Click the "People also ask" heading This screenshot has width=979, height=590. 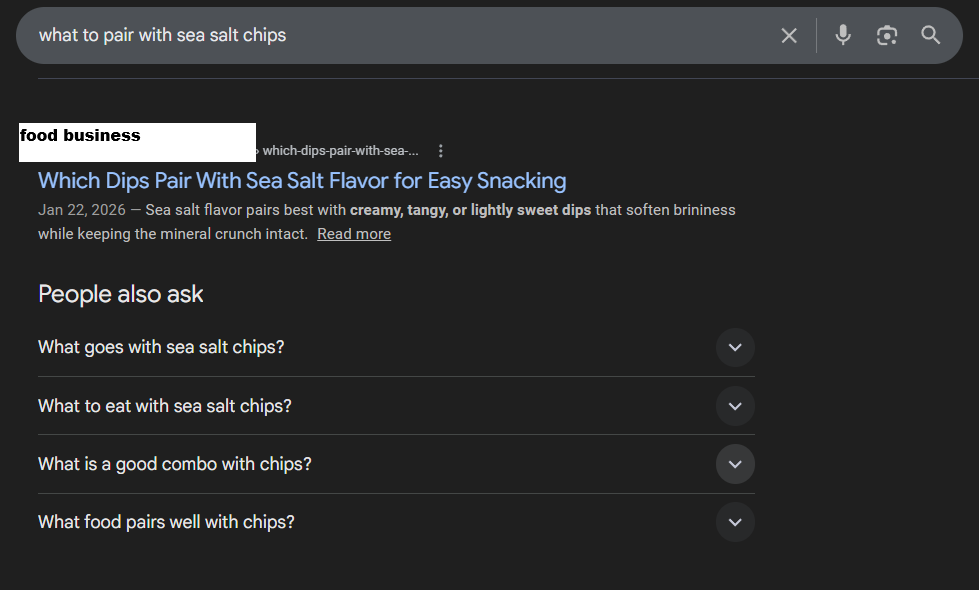[121, 294]
